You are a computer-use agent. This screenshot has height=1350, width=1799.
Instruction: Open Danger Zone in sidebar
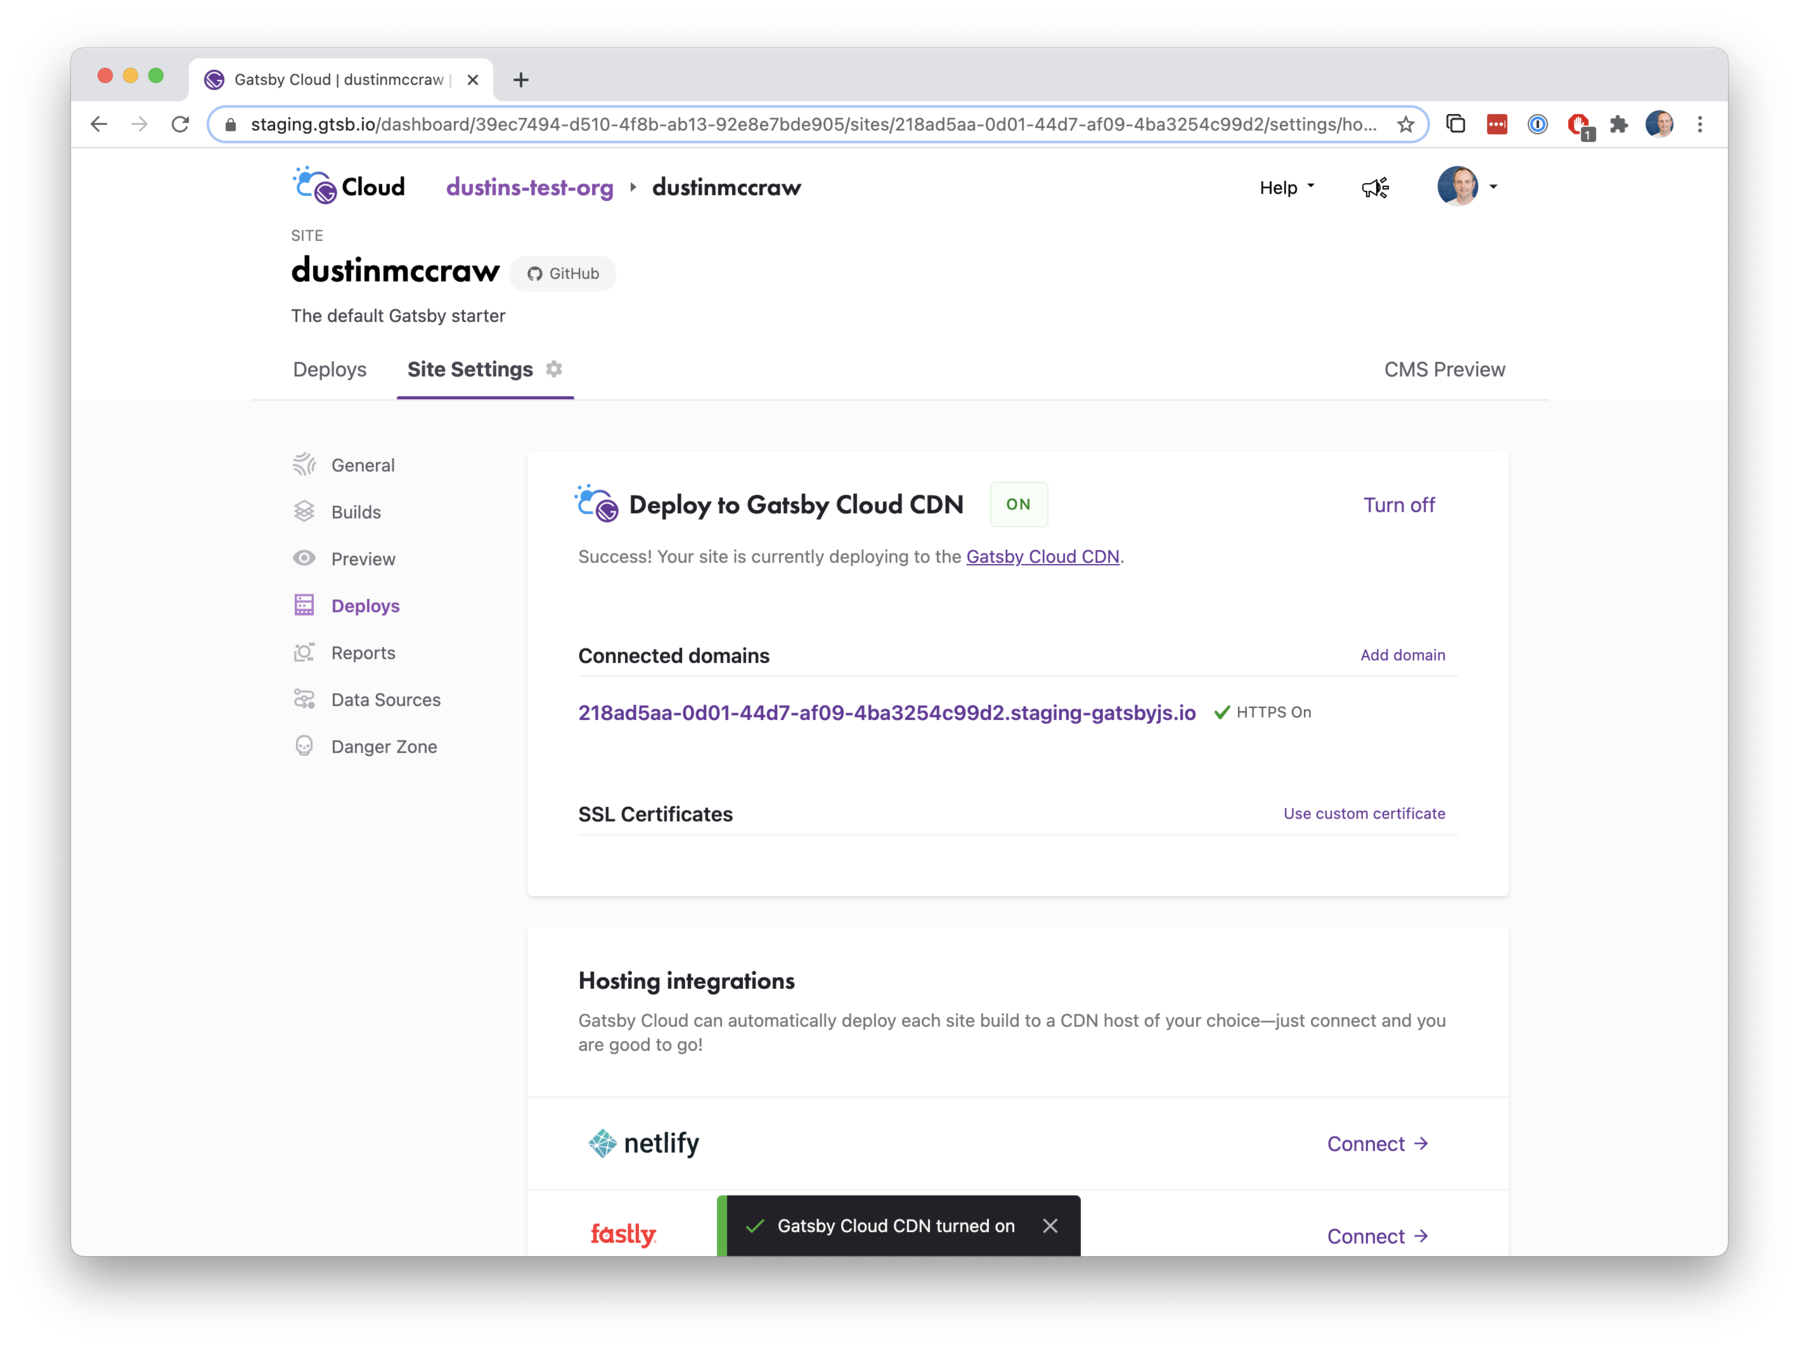pyautogui.click(x=365, y=747)
